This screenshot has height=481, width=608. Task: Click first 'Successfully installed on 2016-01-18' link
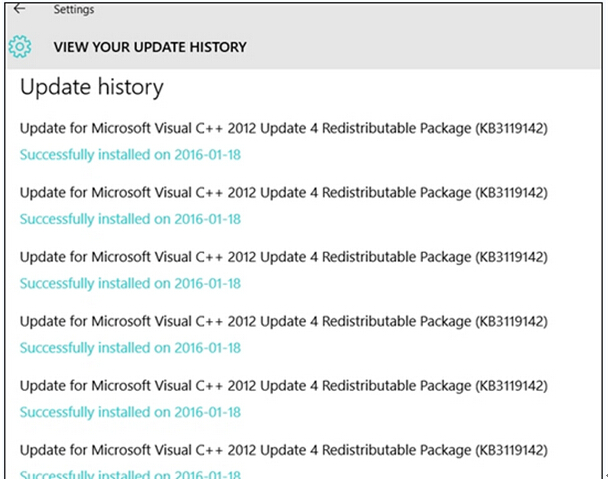(130, 155)
